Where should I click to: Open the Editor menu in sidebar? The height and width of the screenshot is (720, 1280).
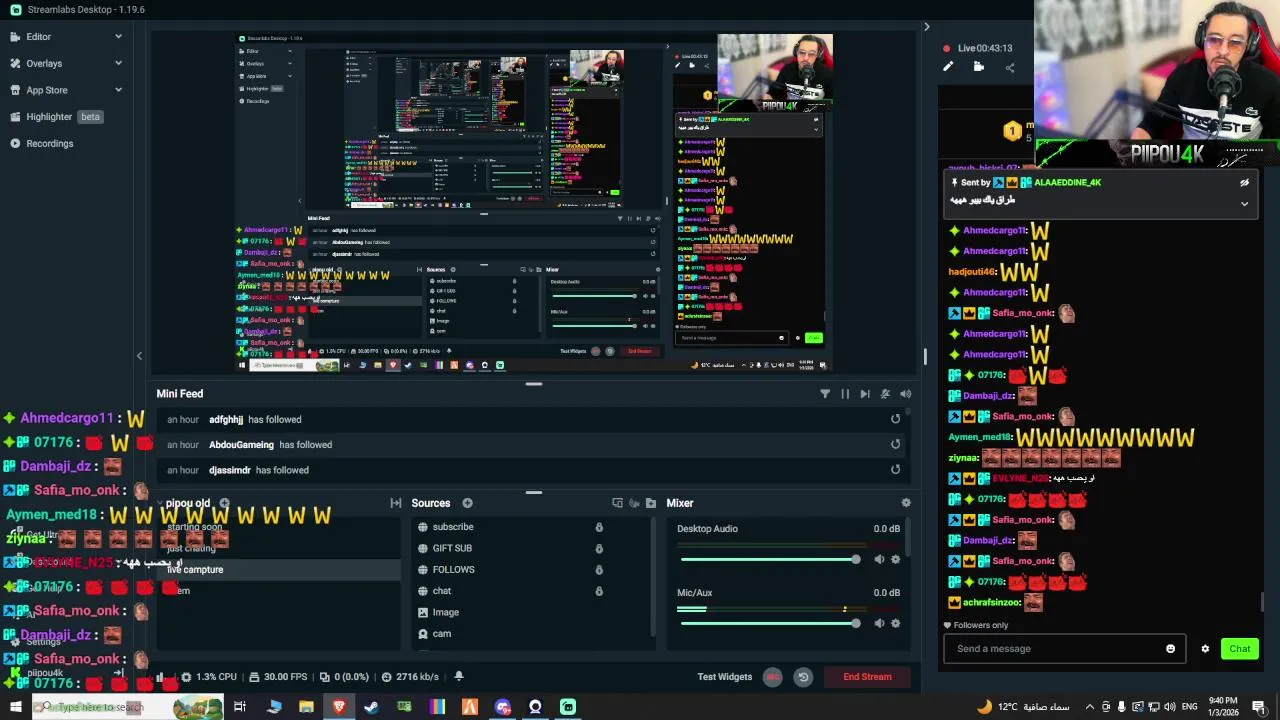click(38, 37)
